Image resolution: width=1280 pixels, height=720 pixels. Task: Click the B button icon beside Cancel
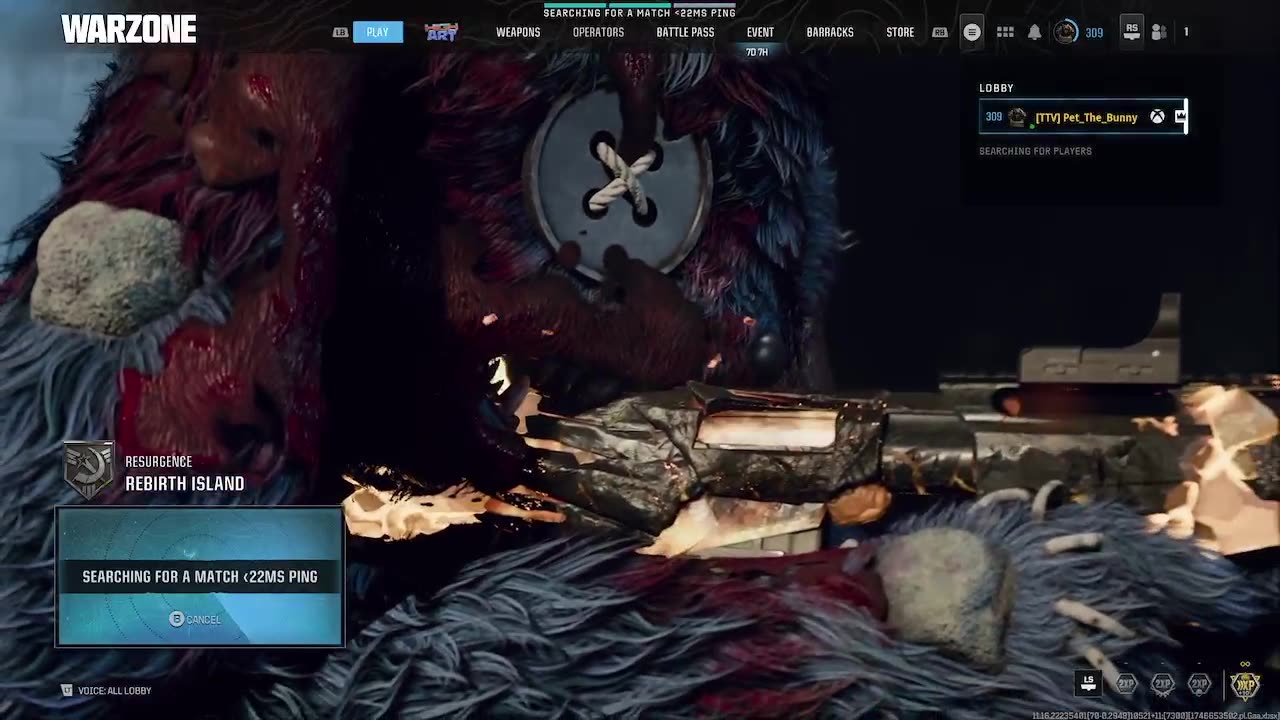pyautogui.click(x=177, y=619)
